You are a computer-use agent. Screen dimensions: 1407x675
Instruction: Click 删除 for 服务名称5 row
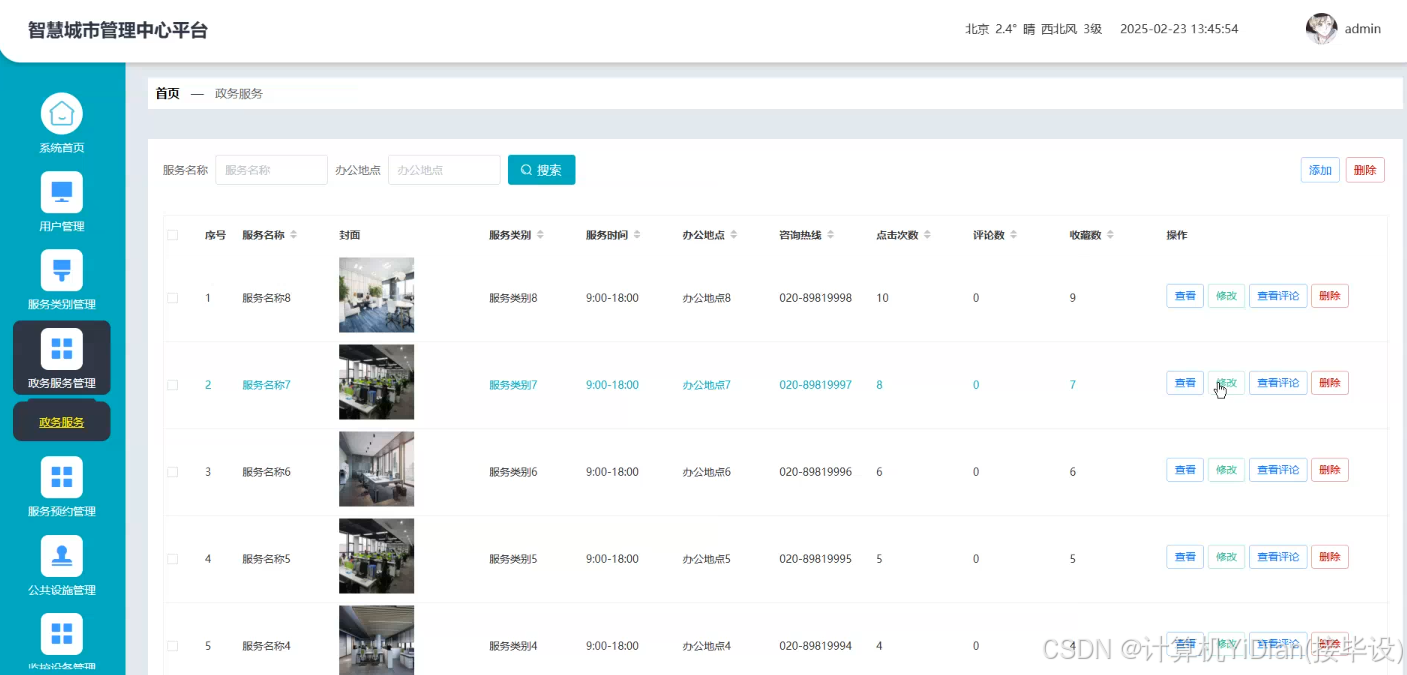(x=1329, y=557)
